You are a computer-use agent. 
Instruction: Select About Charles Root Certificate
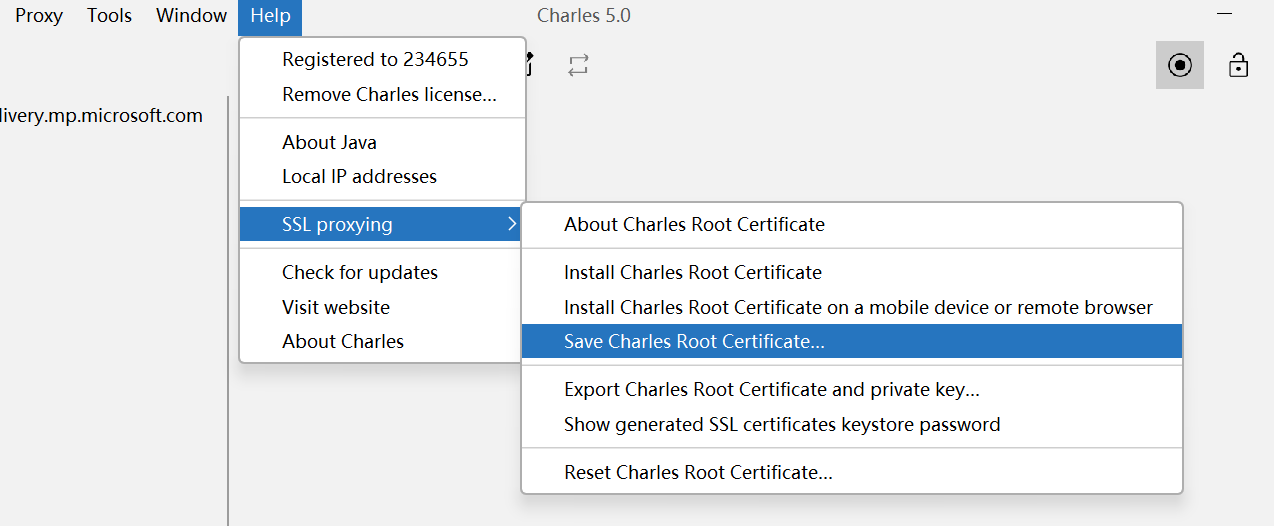tap(852, 224)
